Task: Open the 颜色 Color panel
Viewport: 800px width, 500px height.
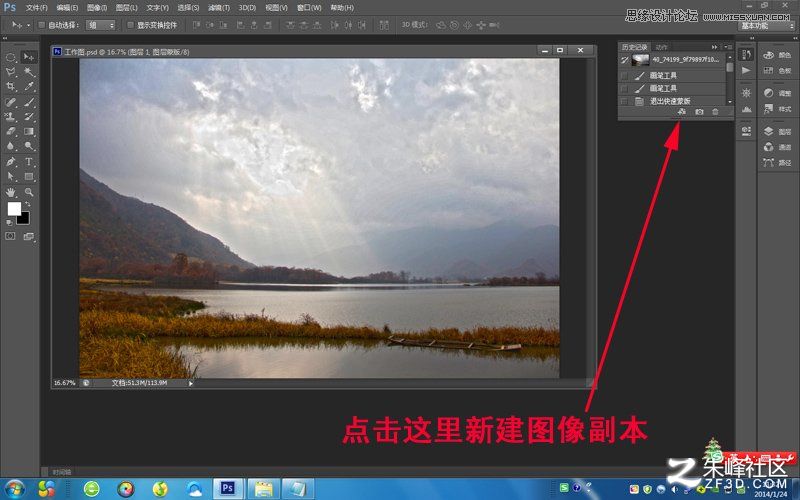Action: (x=778, y=55)
